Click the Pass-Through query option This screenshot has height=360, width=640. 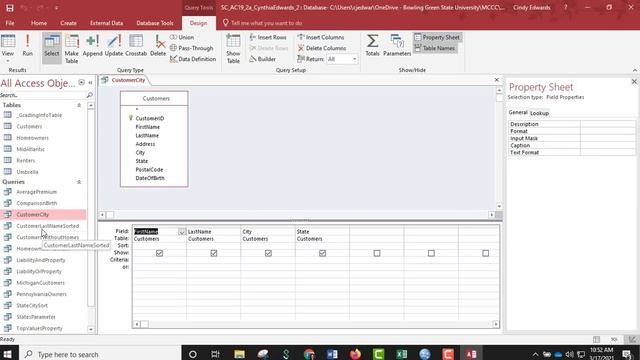click(191, 48)
